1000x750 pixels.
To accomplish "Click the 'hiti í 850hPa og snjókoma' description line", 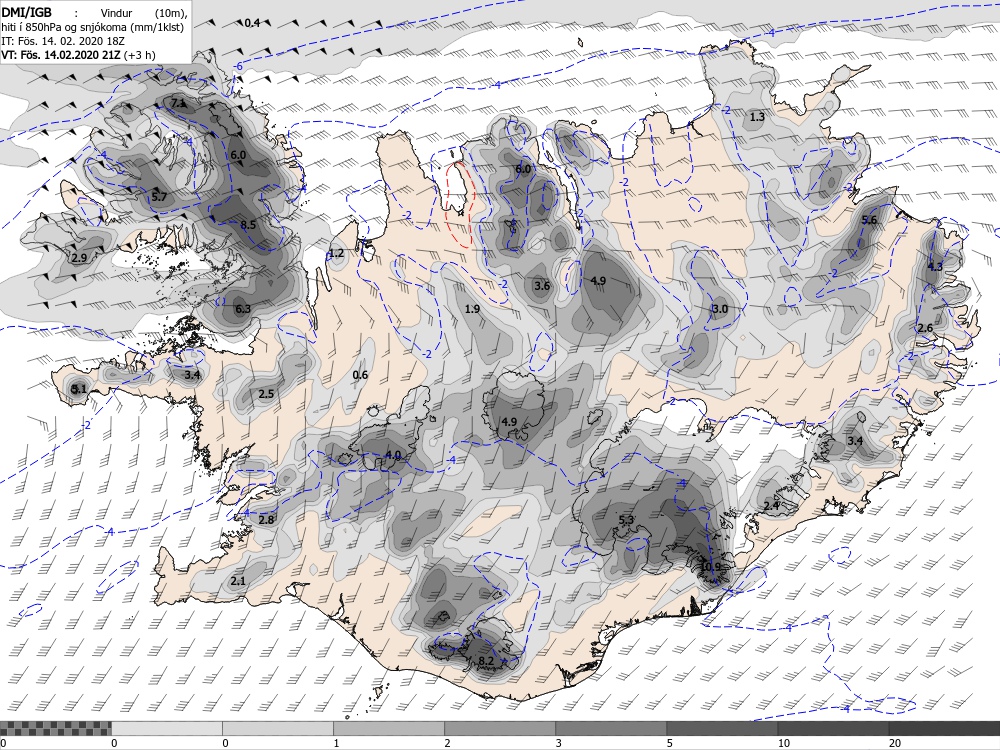I will 92,27.
